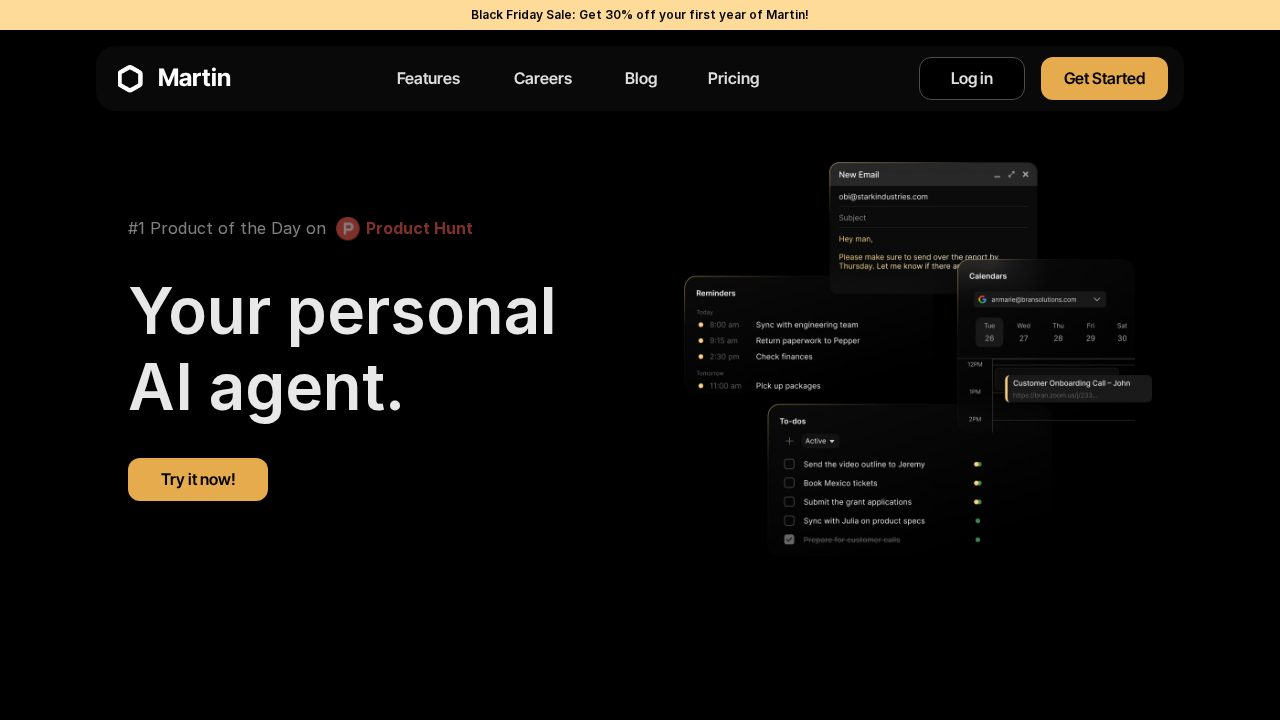The width and height of the screenshot is (1280, 720).
Task: Click the orange dot beside the 8:00 am reminder
Action: point(701,324)
